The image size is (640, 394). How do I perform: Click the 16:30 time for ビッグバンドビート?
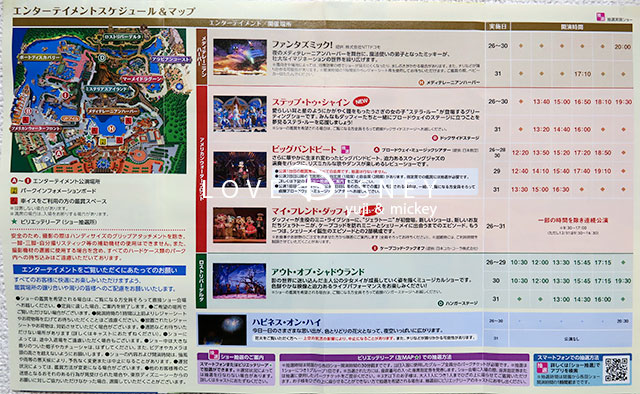tap(561, 189)
